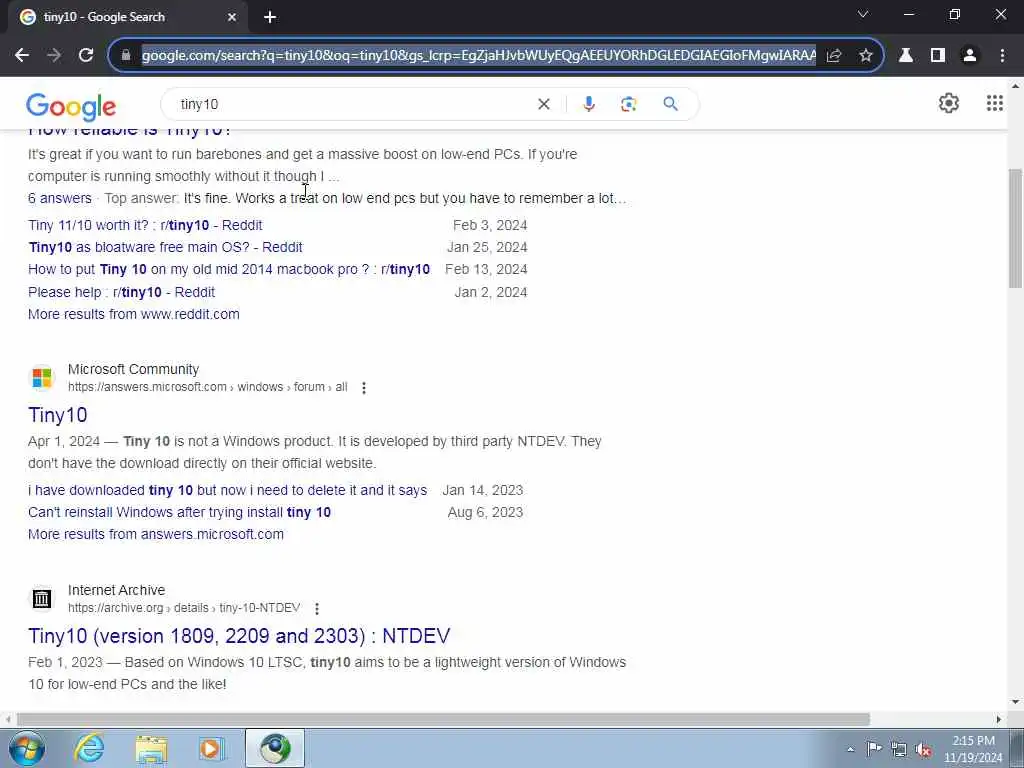Open Google quick settings gear
Viewport: 1024px width, 768px height.
coord(949,103)
